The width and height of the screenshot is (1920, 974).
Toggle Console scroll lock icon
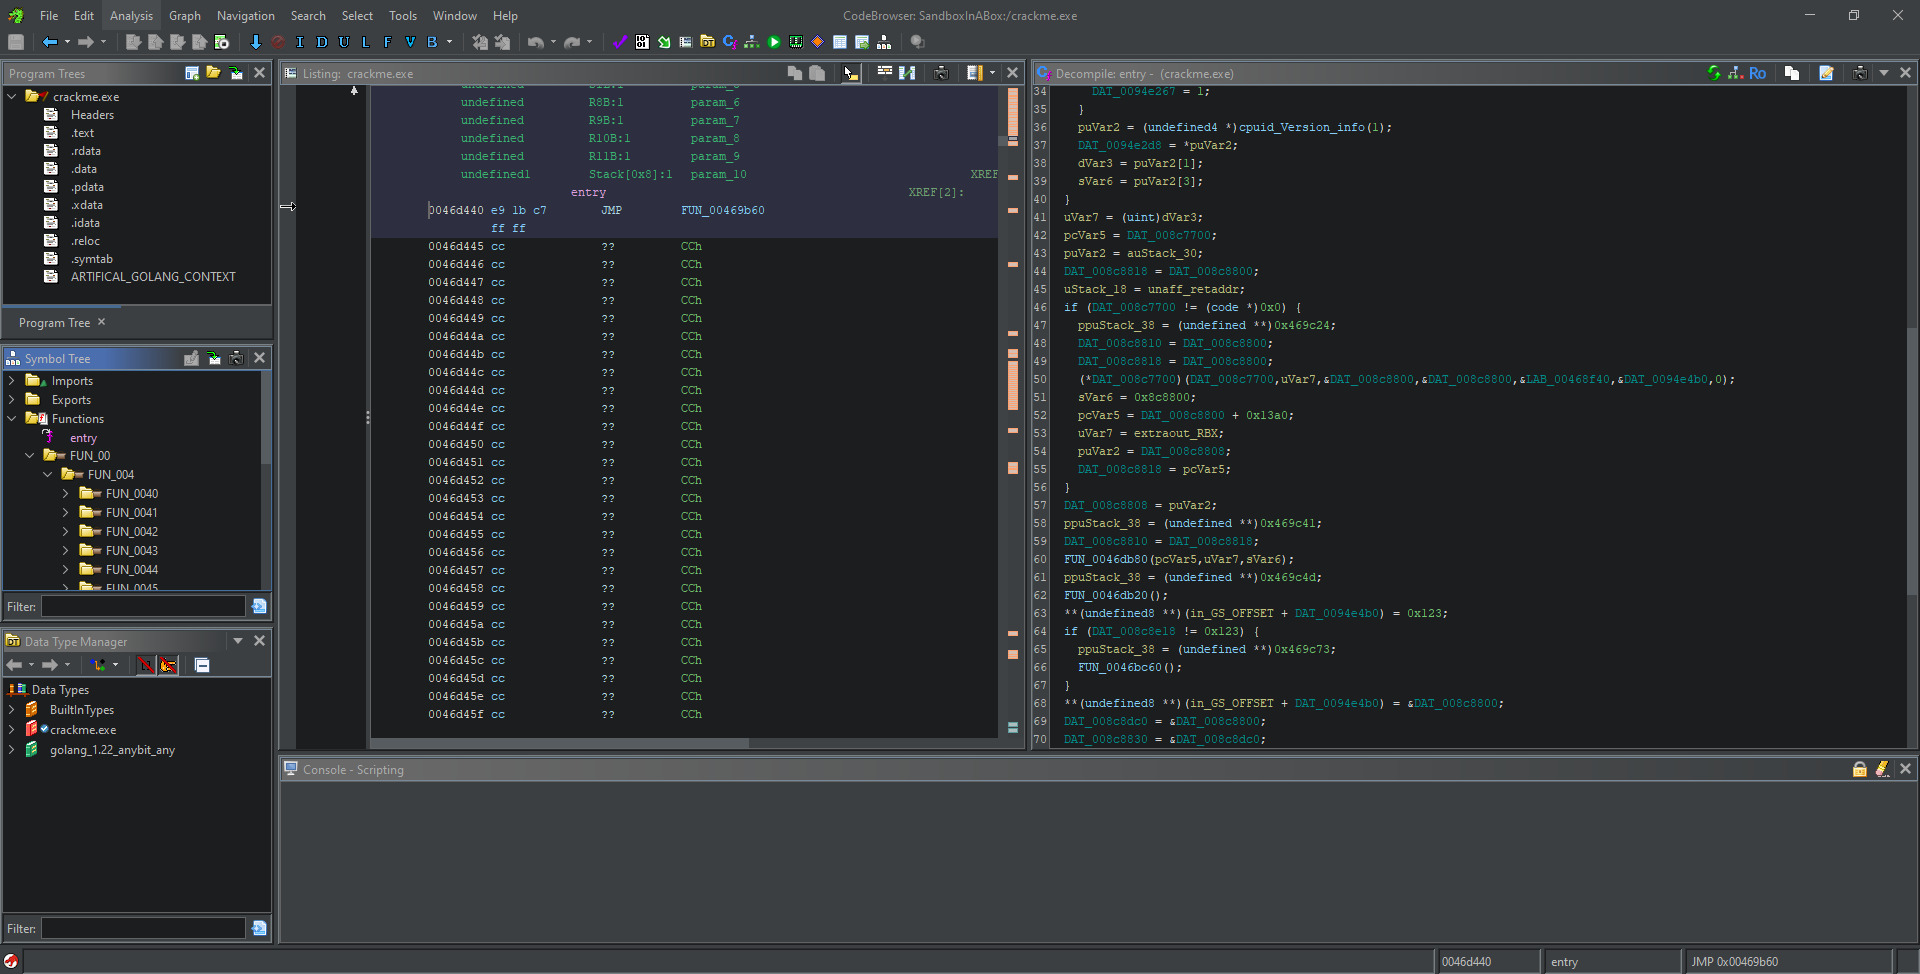pos(1860,769)
